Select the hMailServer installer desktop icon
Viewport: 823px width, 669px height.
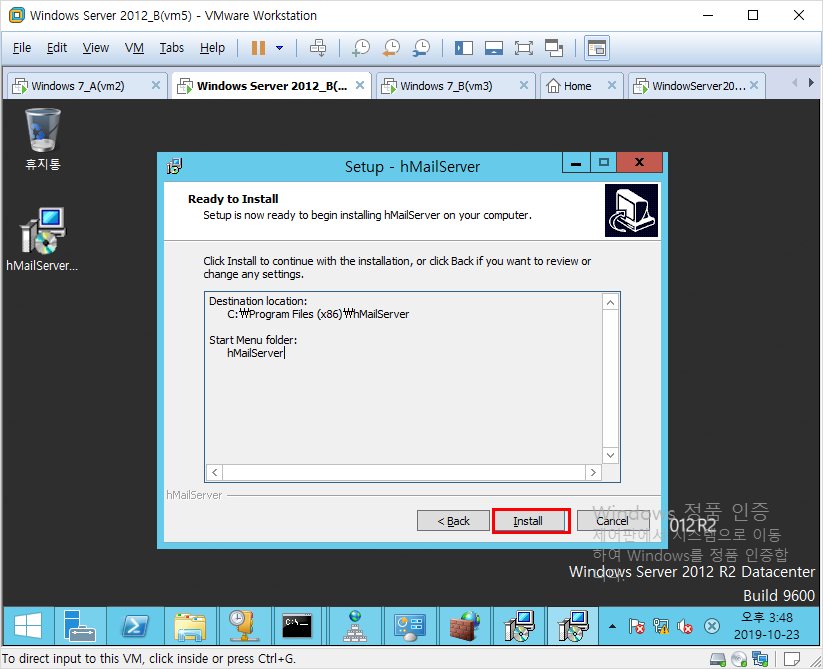(x=42, y=239)
